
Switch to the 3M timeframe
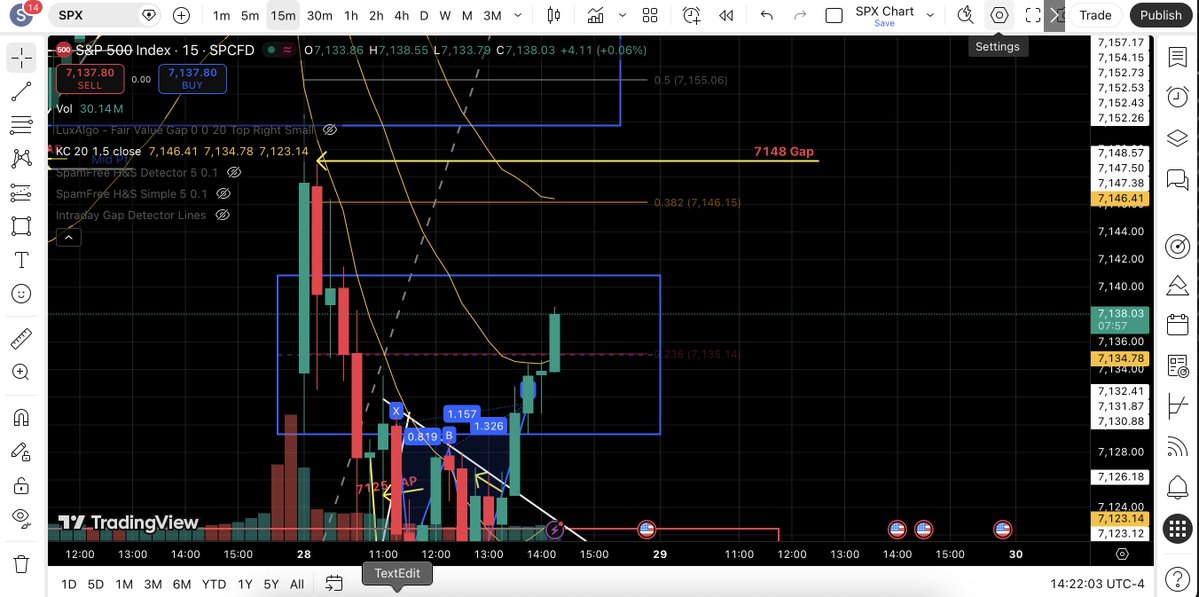(492, 15)
